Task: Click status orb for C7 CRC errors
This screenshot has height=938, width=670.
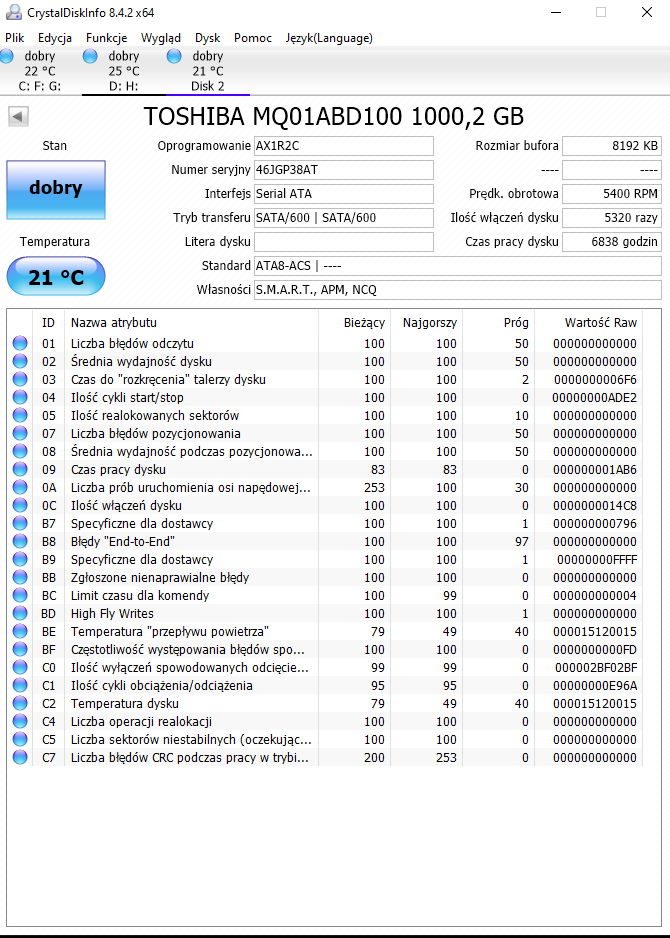Action: [x=20, y=757]
